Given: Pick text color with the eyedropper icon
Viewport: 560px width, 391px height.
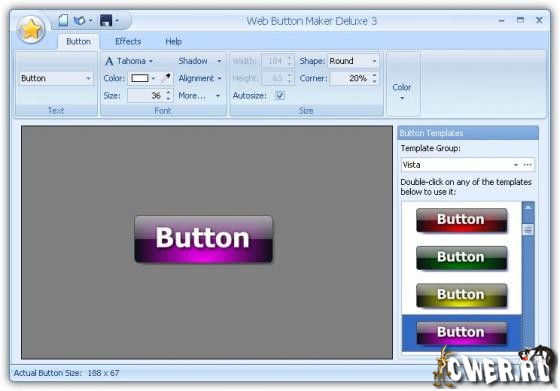Looking at the screenshot, I should pyautogui.click(x=166, y=78).
